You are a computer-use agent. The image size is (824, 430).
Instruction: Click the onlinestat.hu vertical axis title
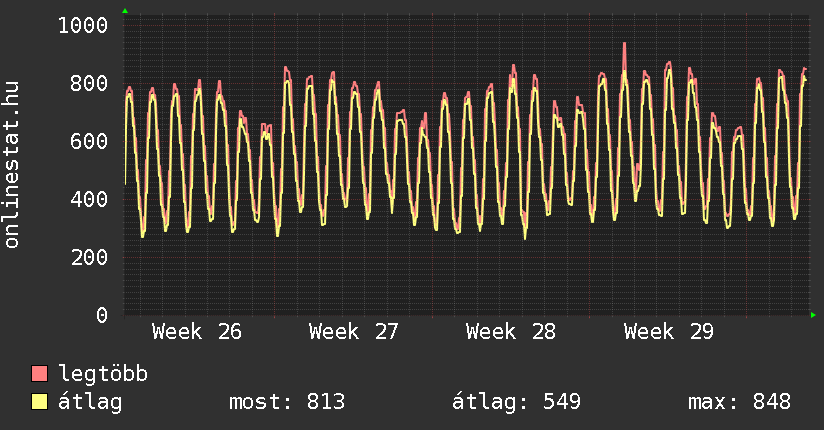pyautogui.click(x=12, y=165)
